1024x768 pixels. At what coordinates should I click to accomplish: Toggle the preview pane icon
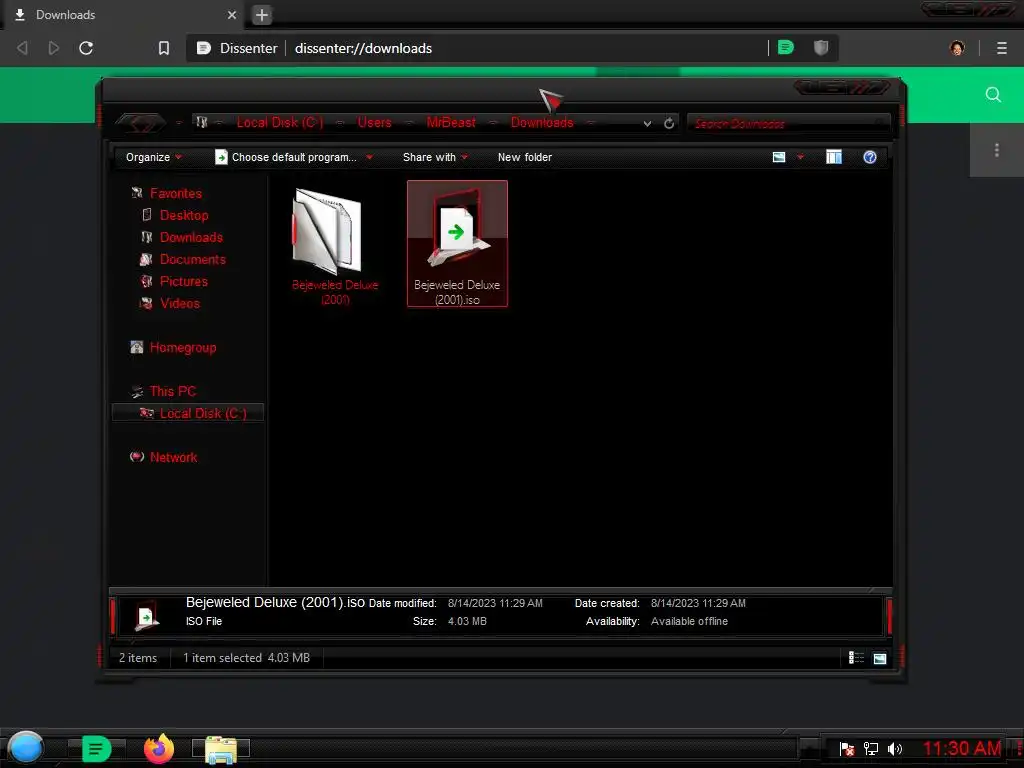(834, 157)
